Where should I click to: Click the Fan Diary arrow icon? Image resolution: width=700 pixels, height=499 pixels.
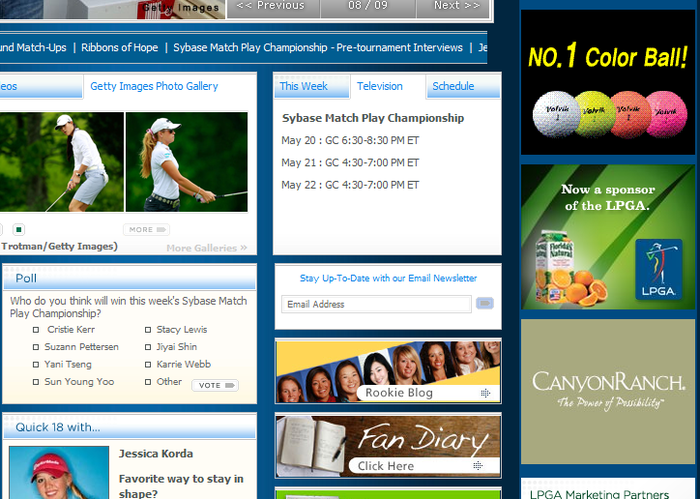478,466
